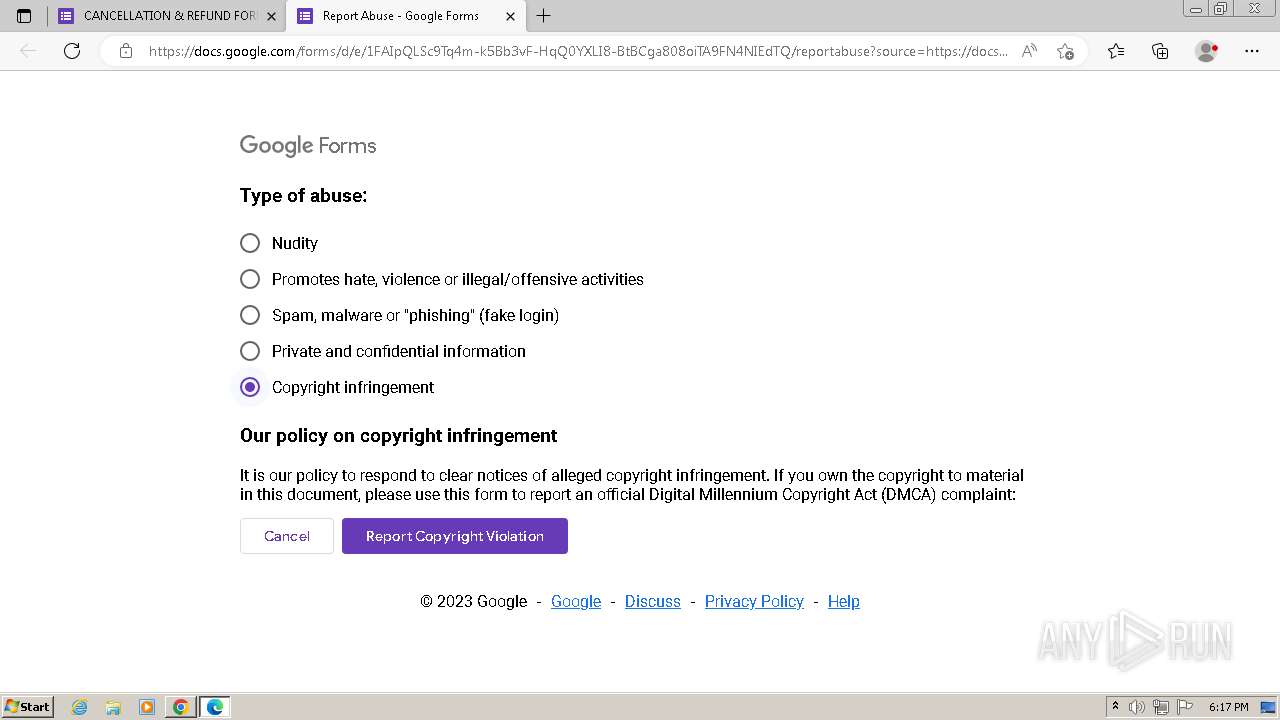Close the Report Abuse tab
Viewport: 1280px width, 720px height.
point(510,16)
